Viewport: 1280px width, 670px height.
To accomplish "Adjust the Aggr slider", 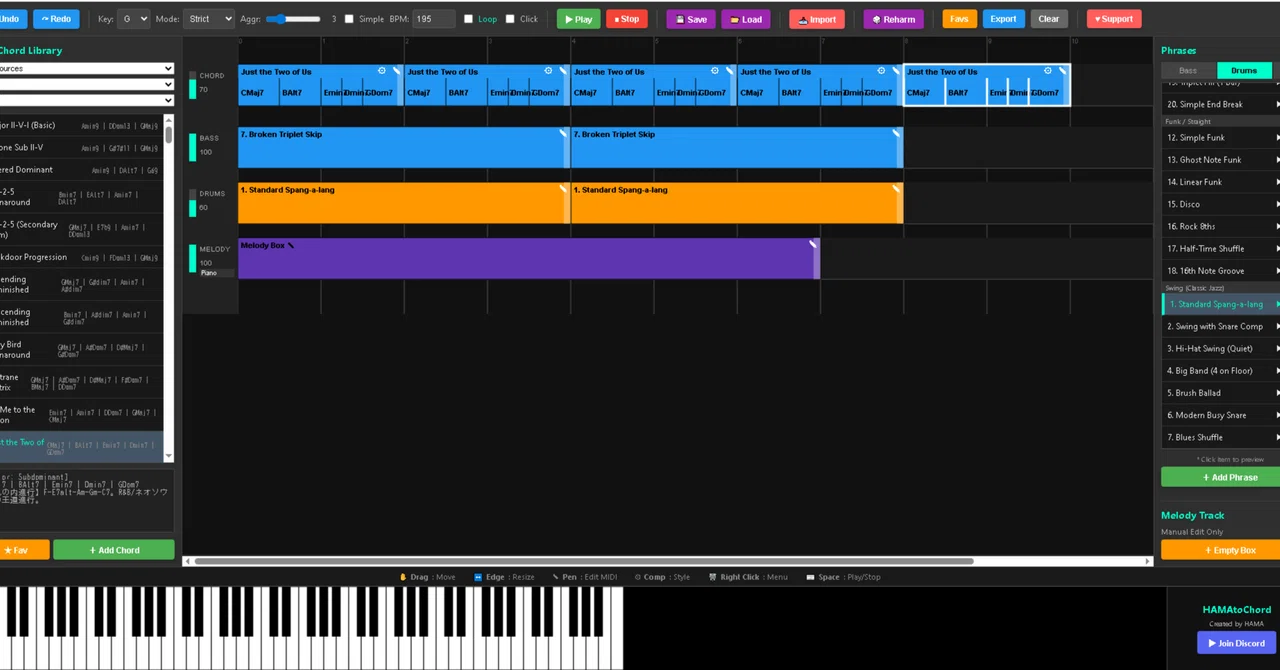I will click(293, 19).
